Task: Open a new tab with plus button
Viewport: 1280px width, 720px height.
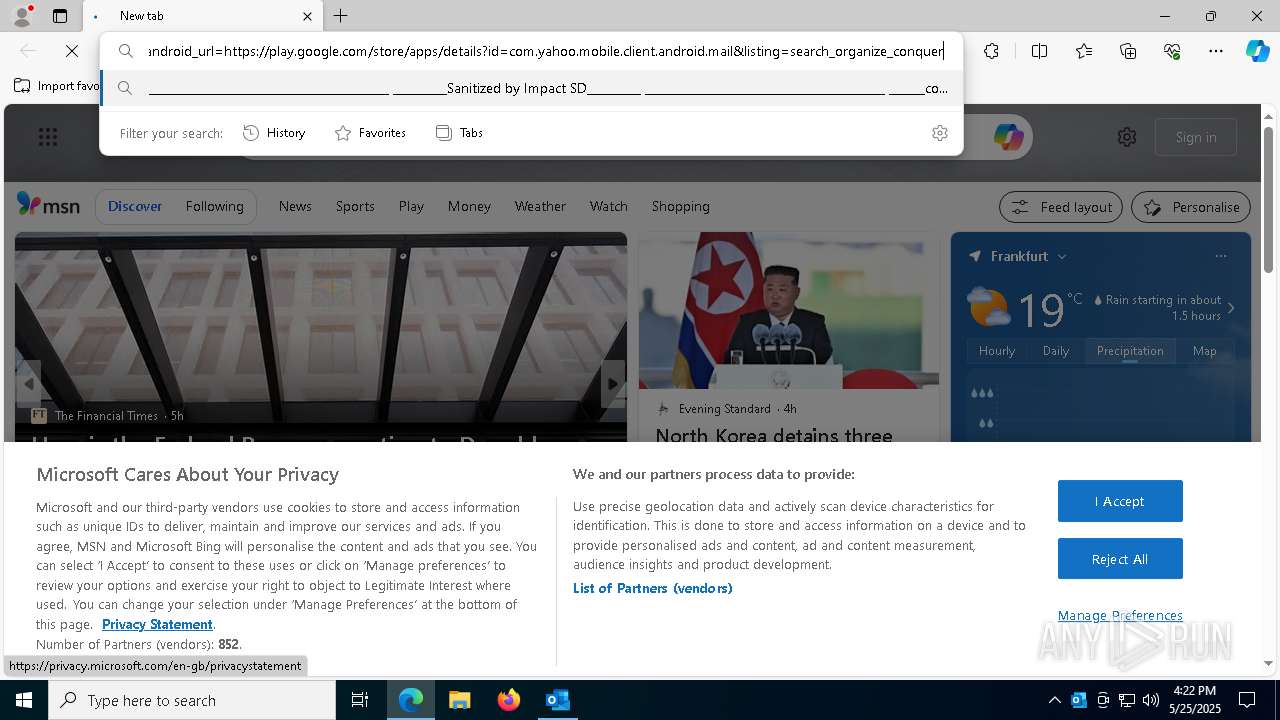Action: (x=341, y=16)
